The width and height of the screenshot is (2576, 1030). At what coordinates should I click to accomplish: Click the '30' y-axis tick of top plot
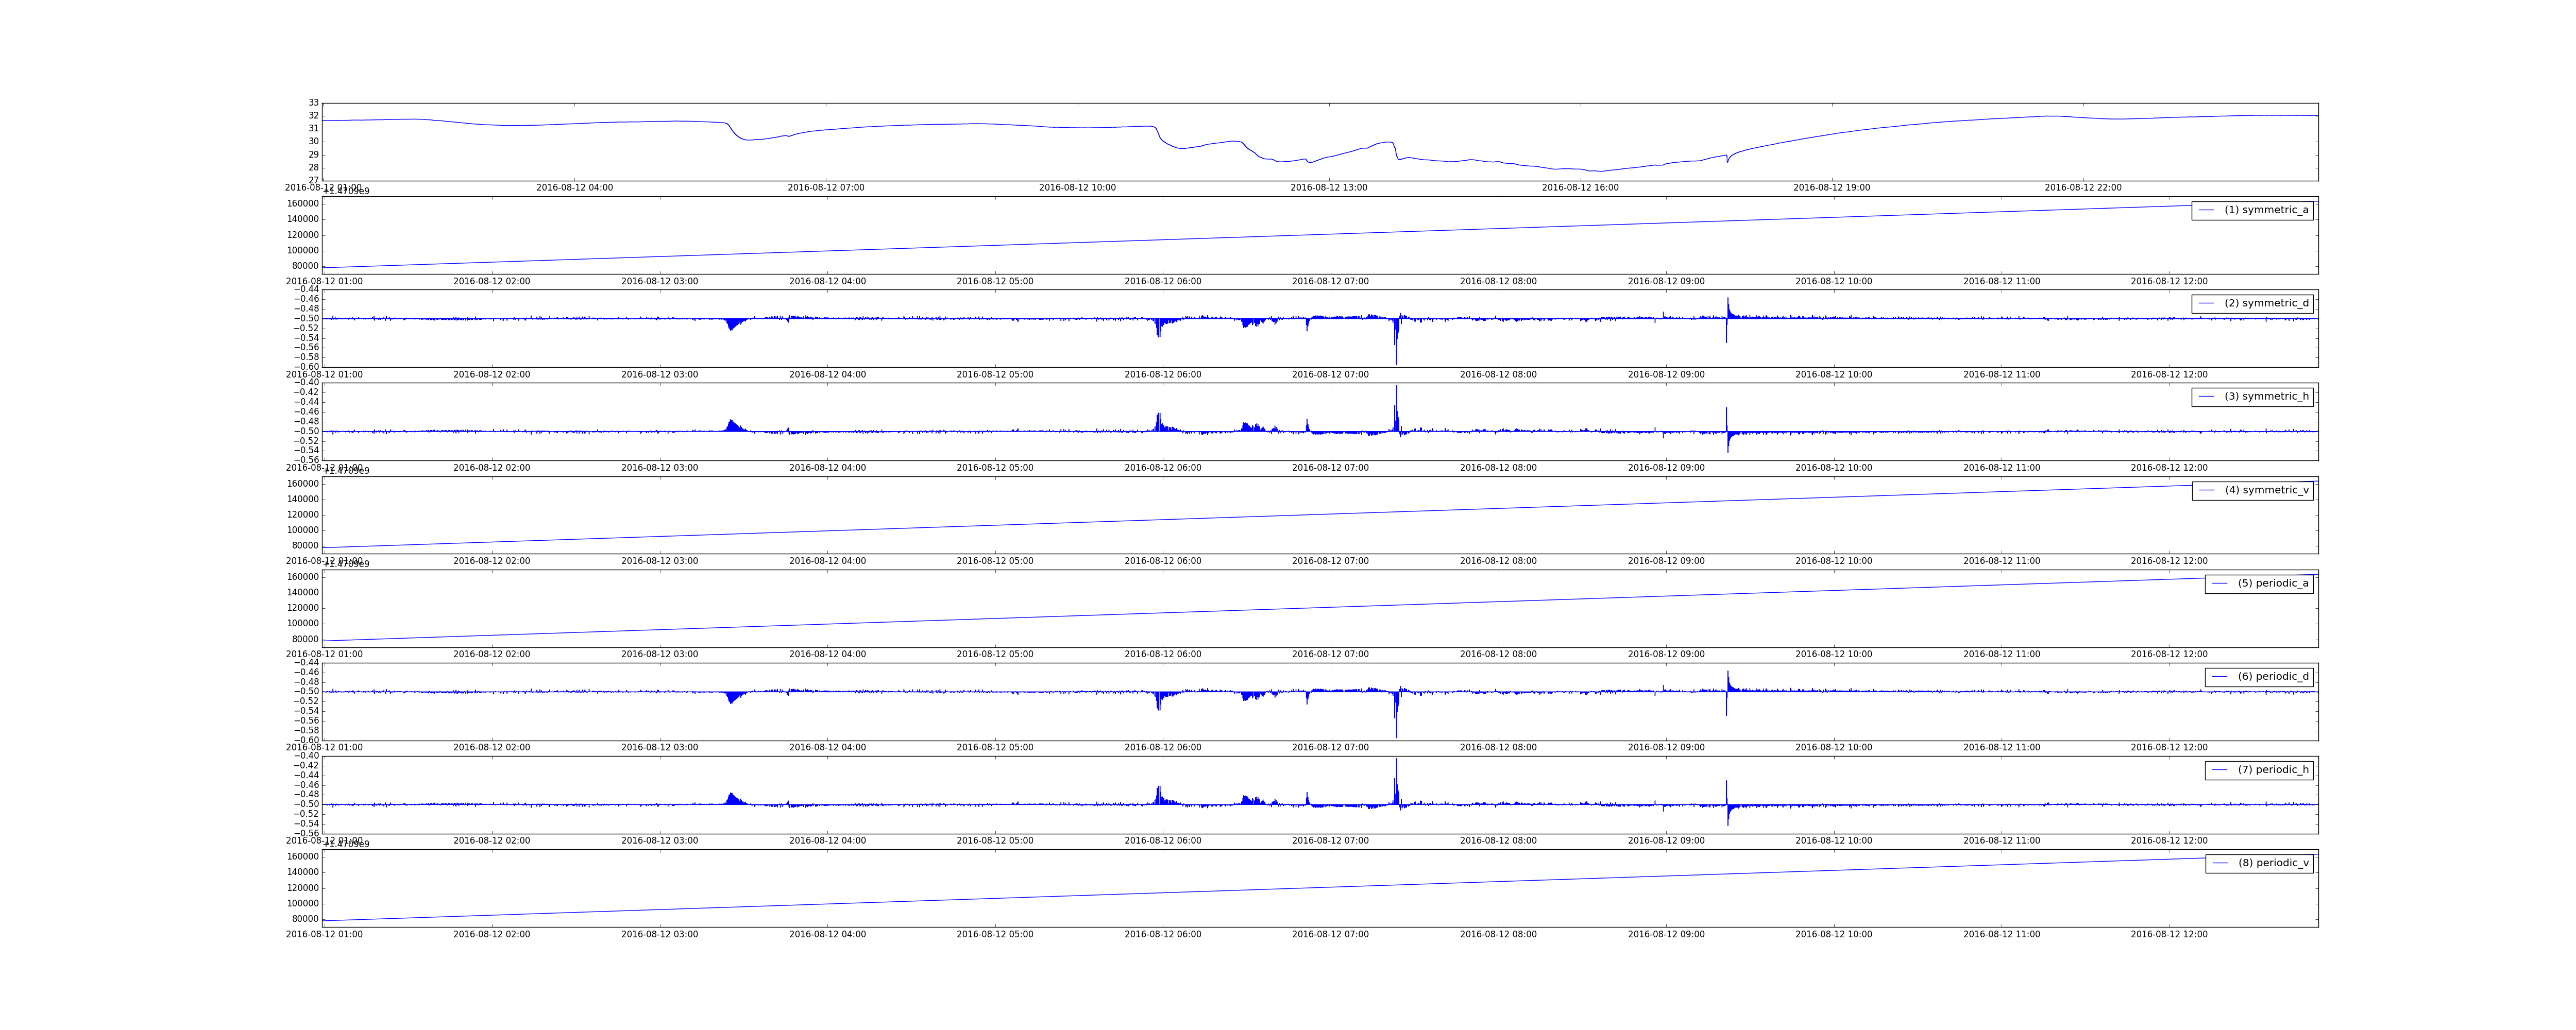pos(314,142)
